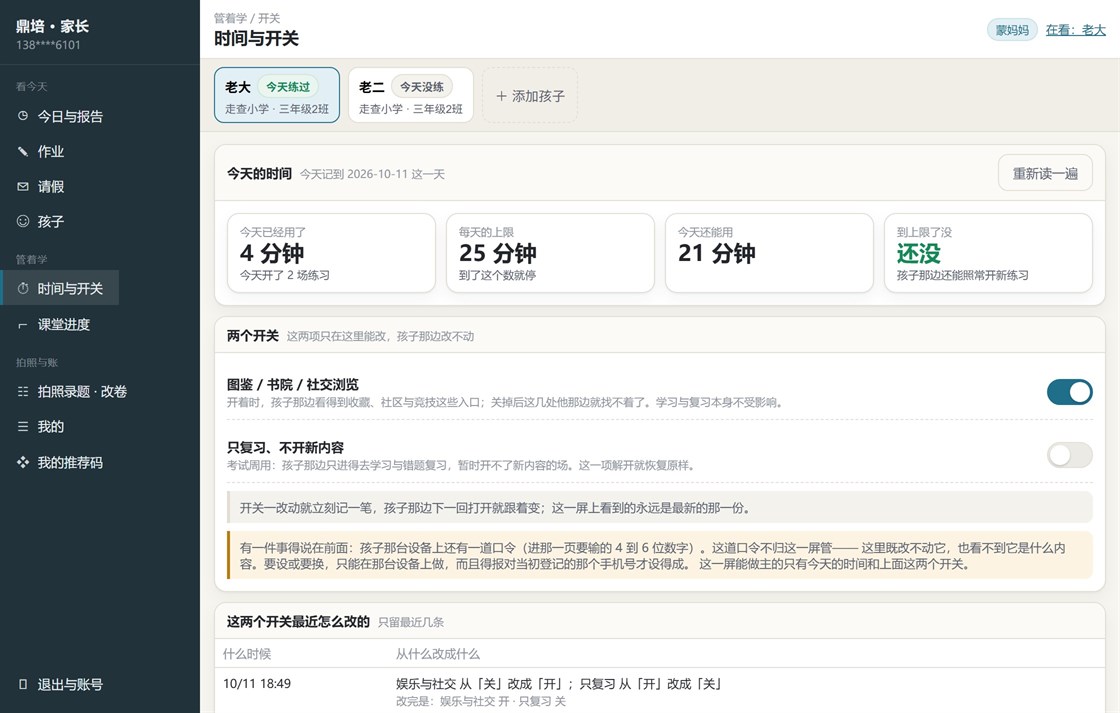
Task: Click the 重新读一遍 button
Action: [x=1045, y=173]
